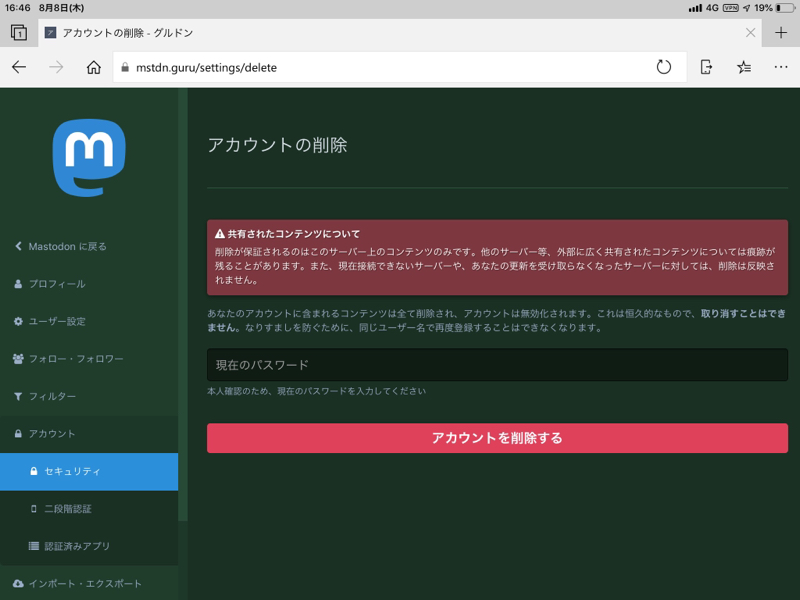The width and height of the screenshot is (800, 600).
Task: Click the list icon beside 認証済みアプリ
Action: pyautogui.click(x=34, y=546)
